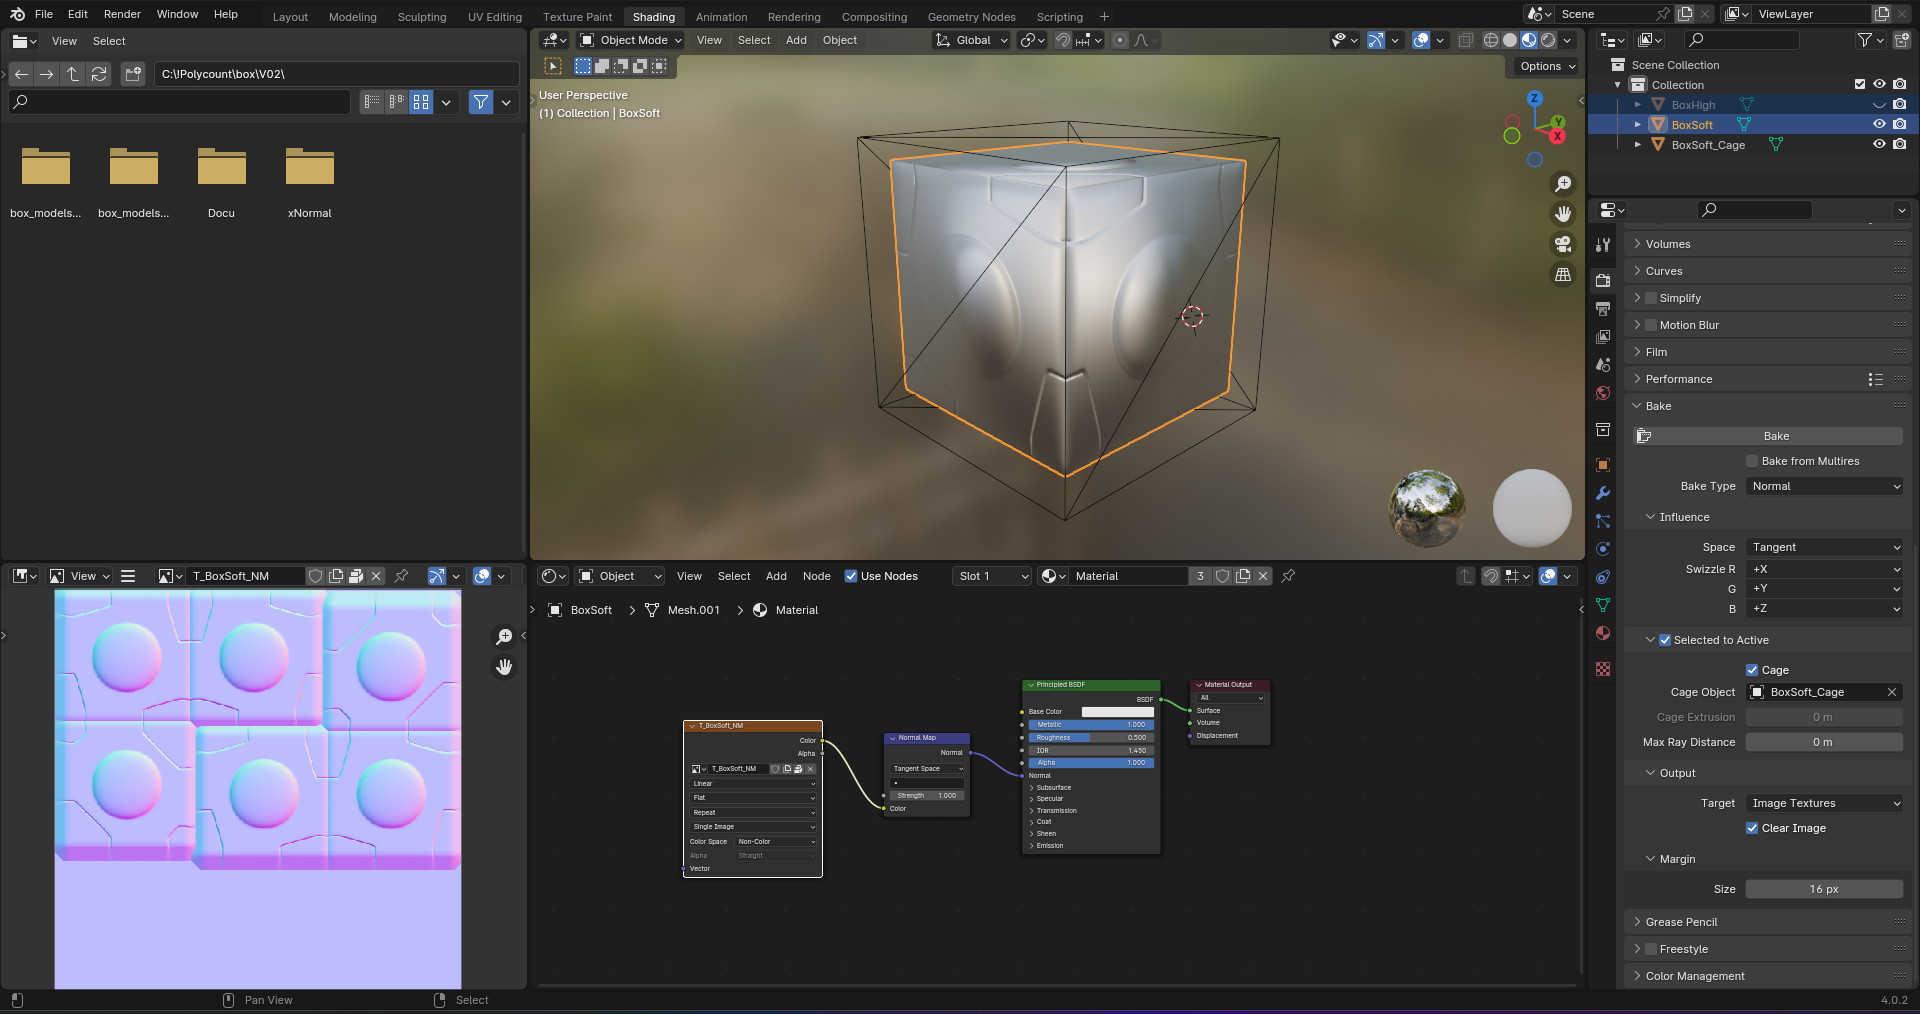This screenshot has height=1014, width=1920.
Task: Uncheck Selected to Active option
Action: pos(1665,640)
